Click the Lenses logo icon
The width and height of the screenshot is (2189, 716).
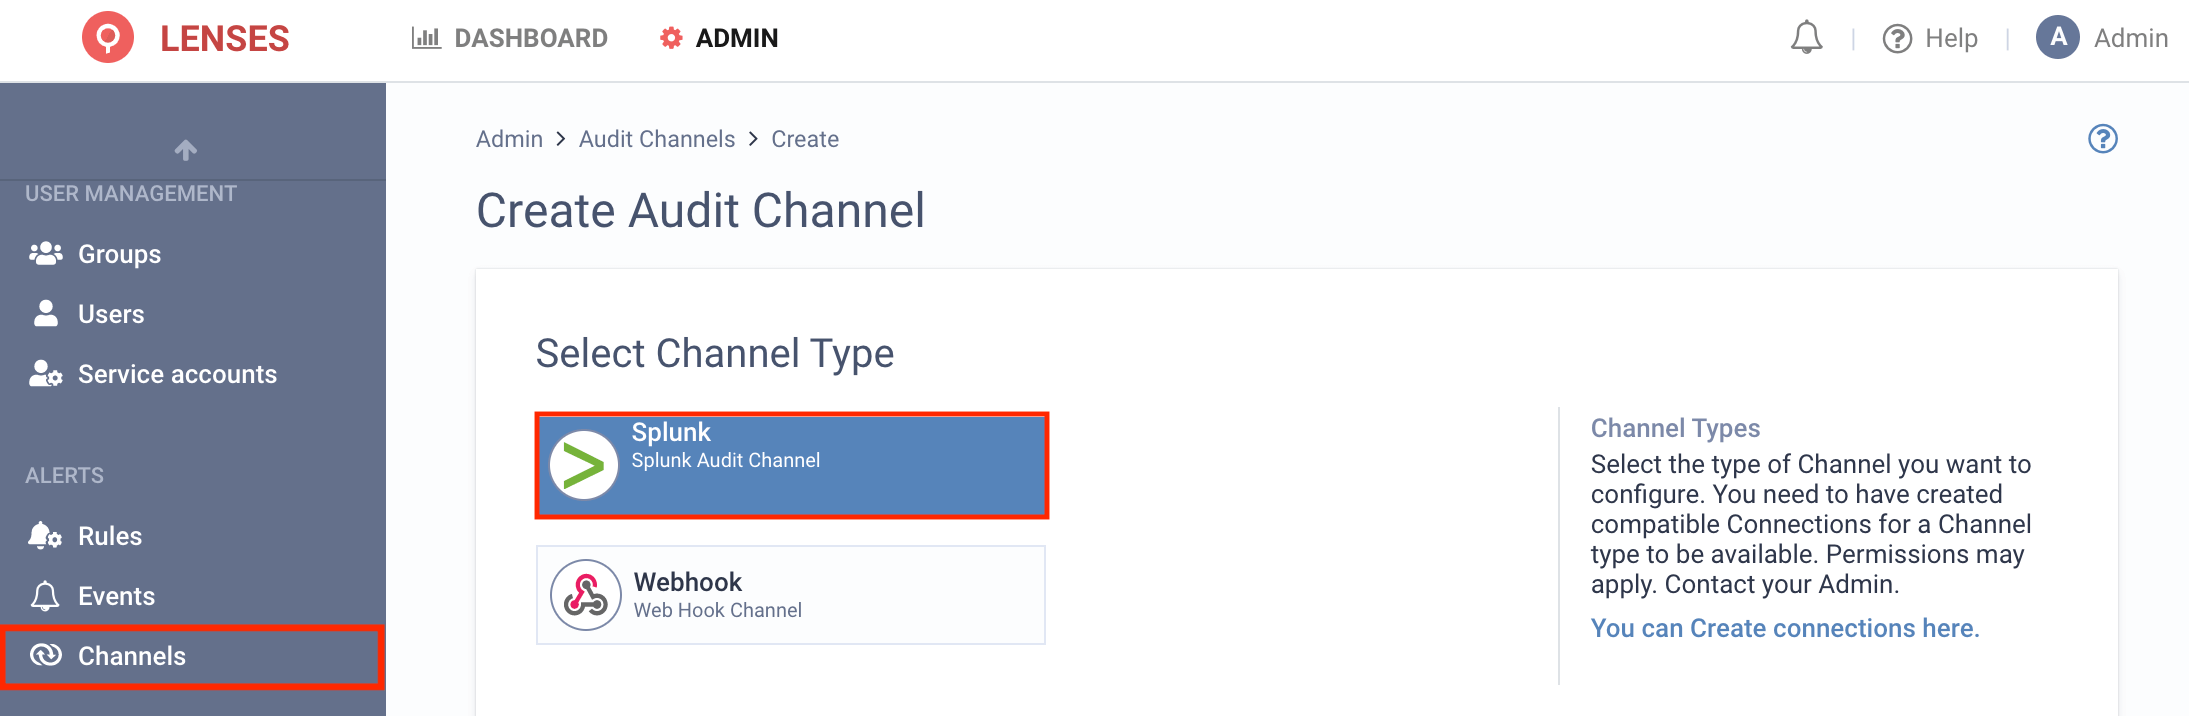pos(108,38)
